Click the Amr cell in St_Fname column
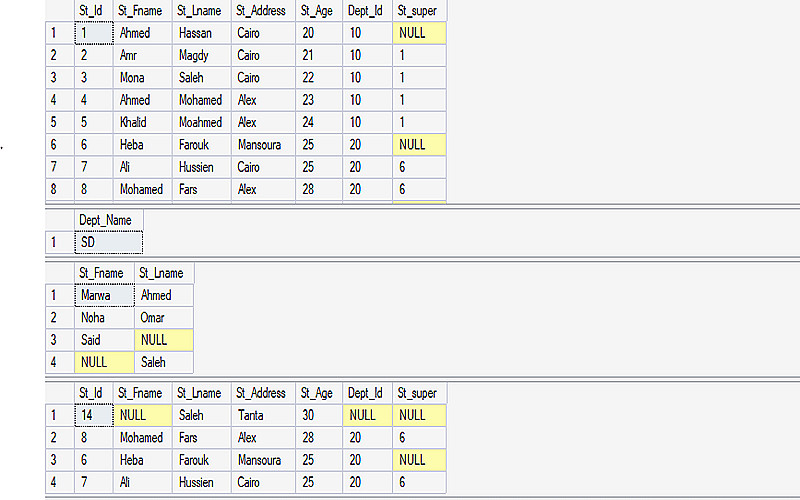The width and height of the screenshot is (800, 500). pos(142,55)
